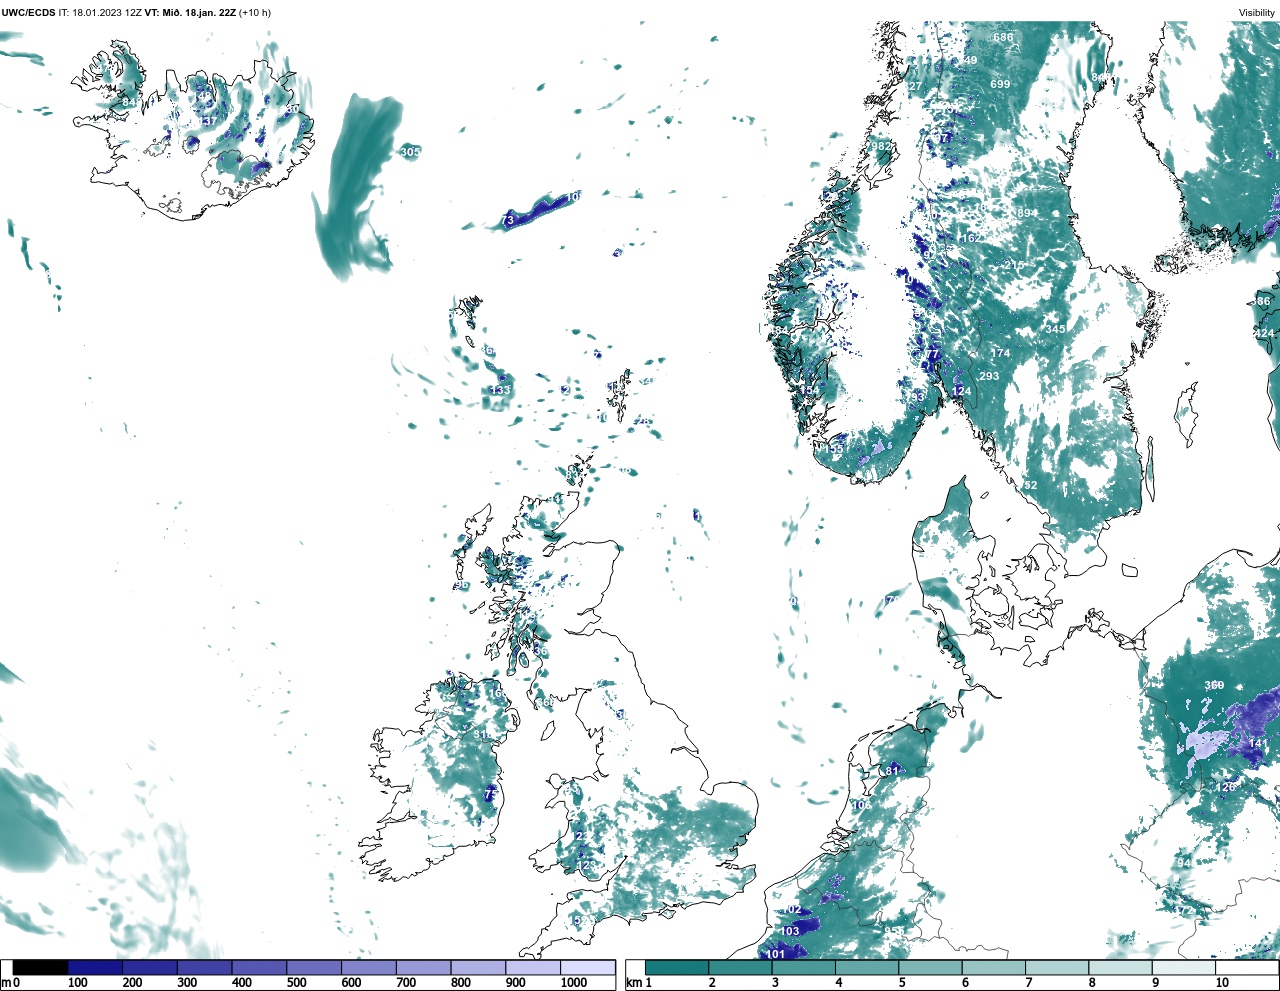Click the 600–700 m legend swatch
This screenshot has width=1280, height=991.
click(368, 968)
